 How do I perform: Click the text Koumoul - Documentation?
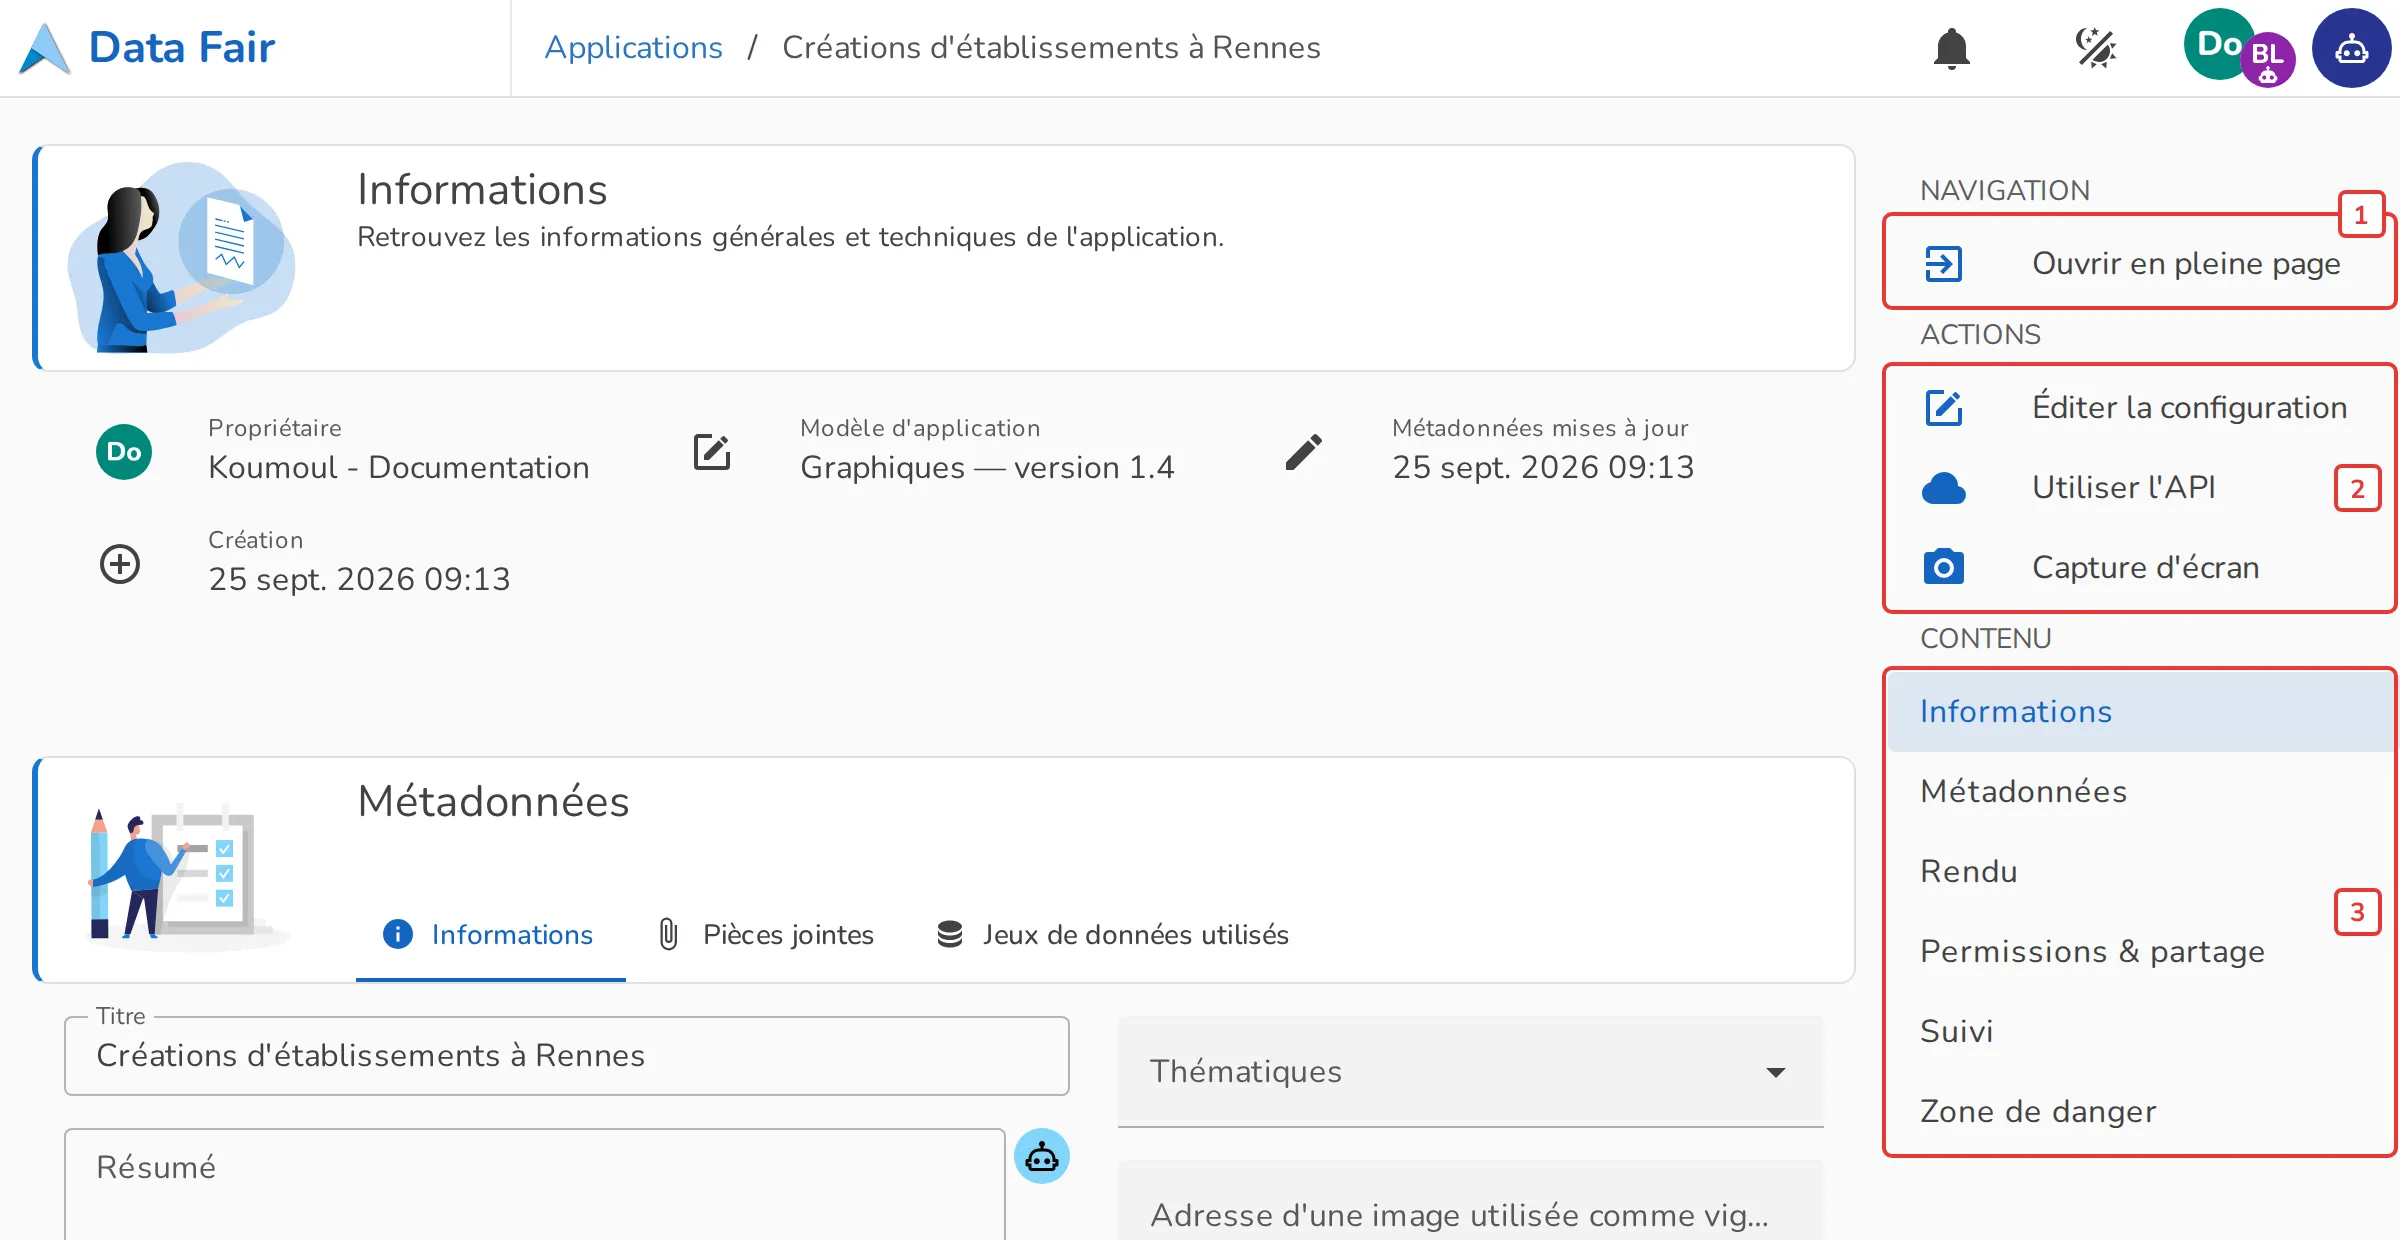[x=399, y=468]
